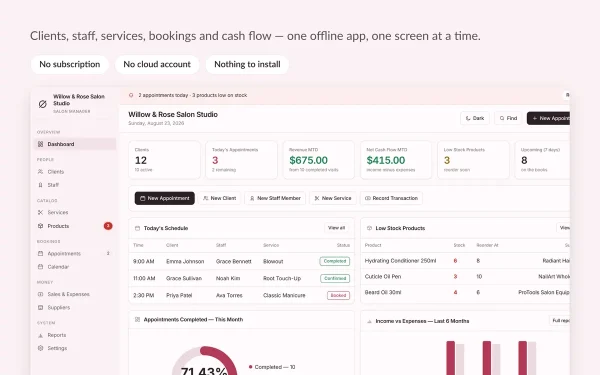Click the alert icon in notification banner
Viewport: 600px width, 375px height.
pyautogui.click(x=131, y=95)
